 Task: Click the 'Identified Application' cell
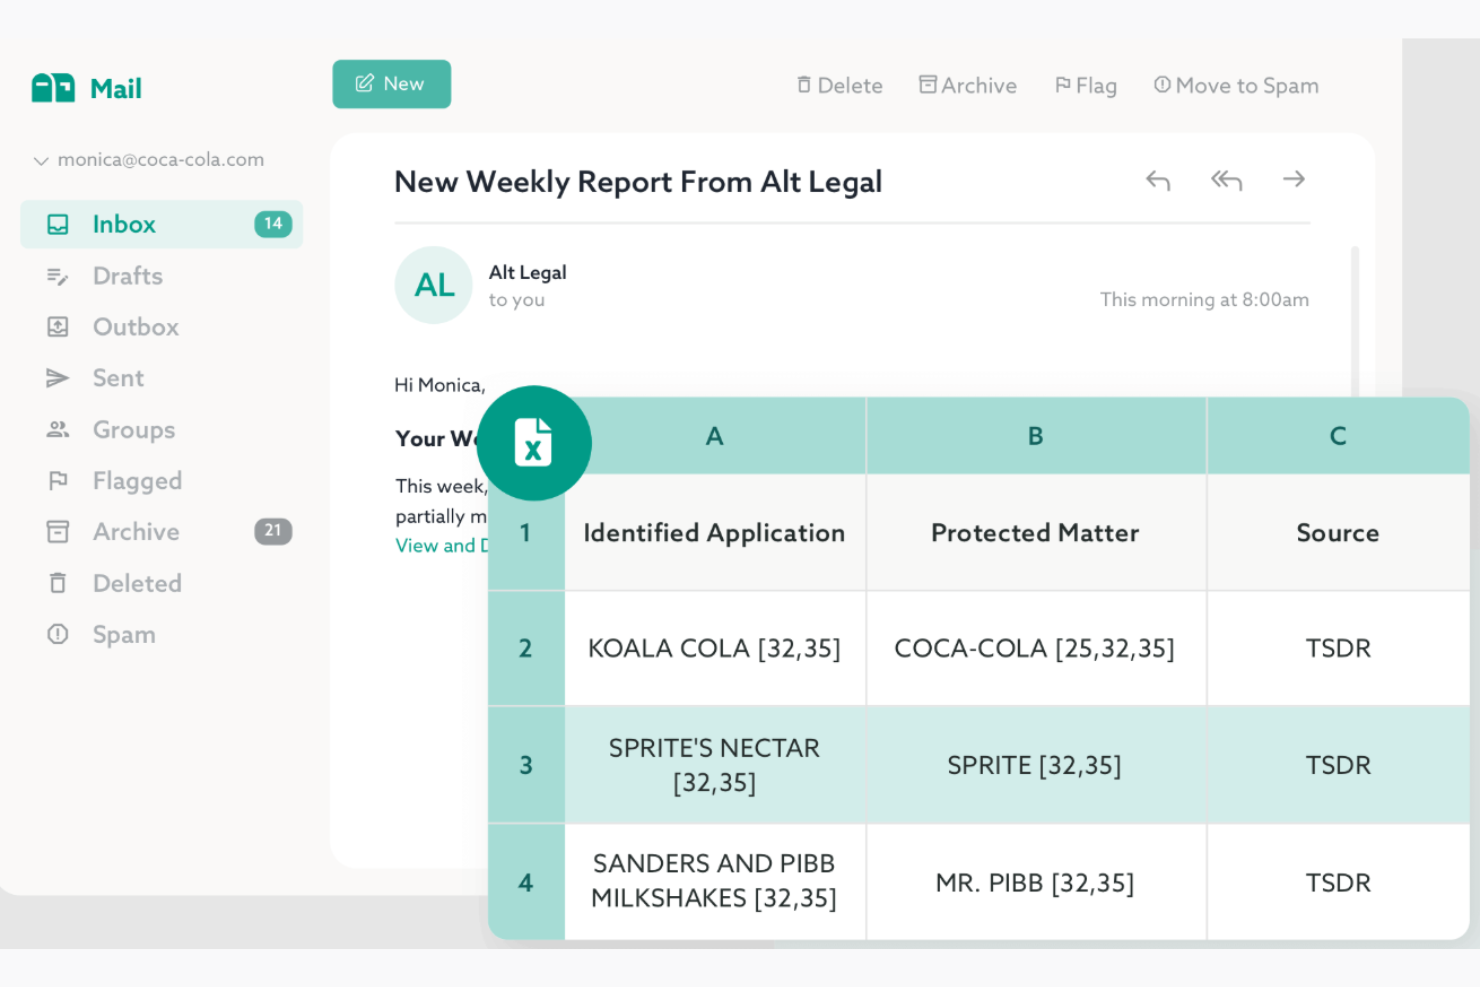coord(715,533)
